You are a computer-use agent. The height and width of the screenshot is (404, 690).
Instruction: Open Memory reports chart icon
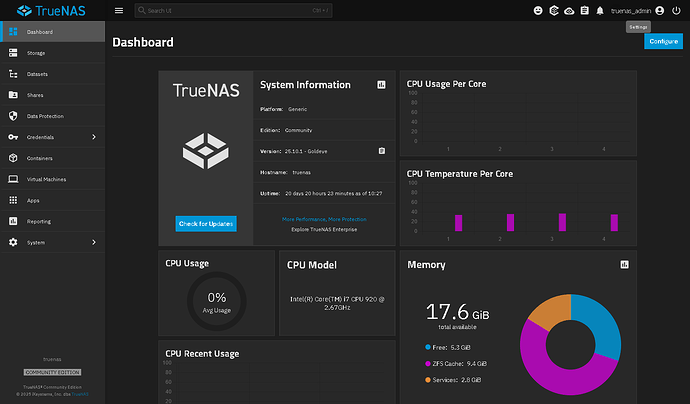[x=624, y=264]
